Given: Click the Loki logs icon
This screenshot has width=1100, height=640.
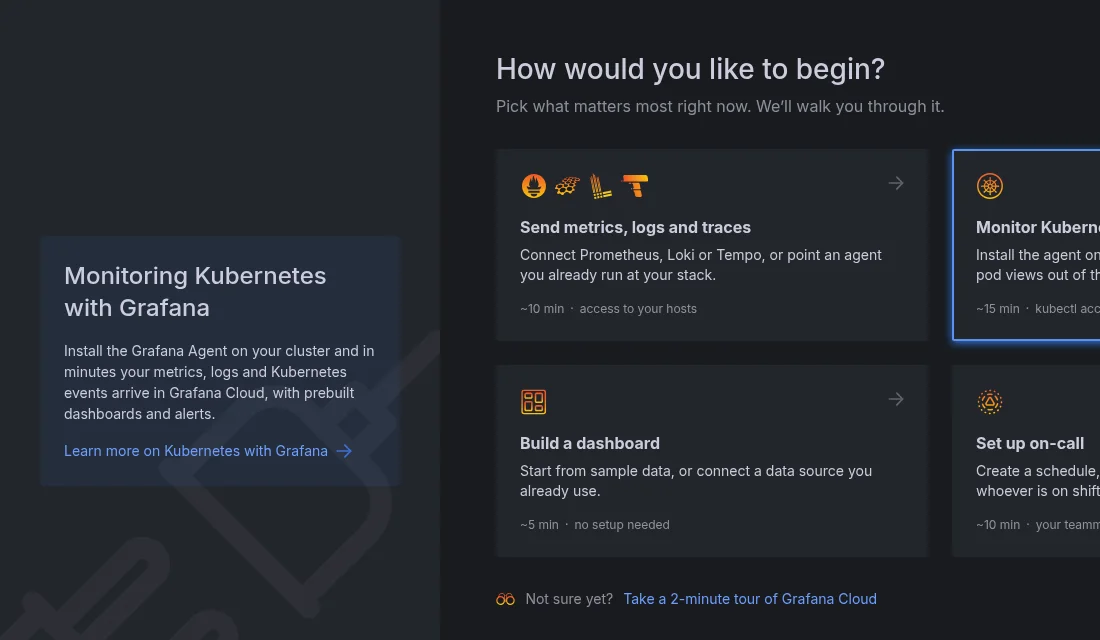Looking at the screenshot, I should 601,186.
